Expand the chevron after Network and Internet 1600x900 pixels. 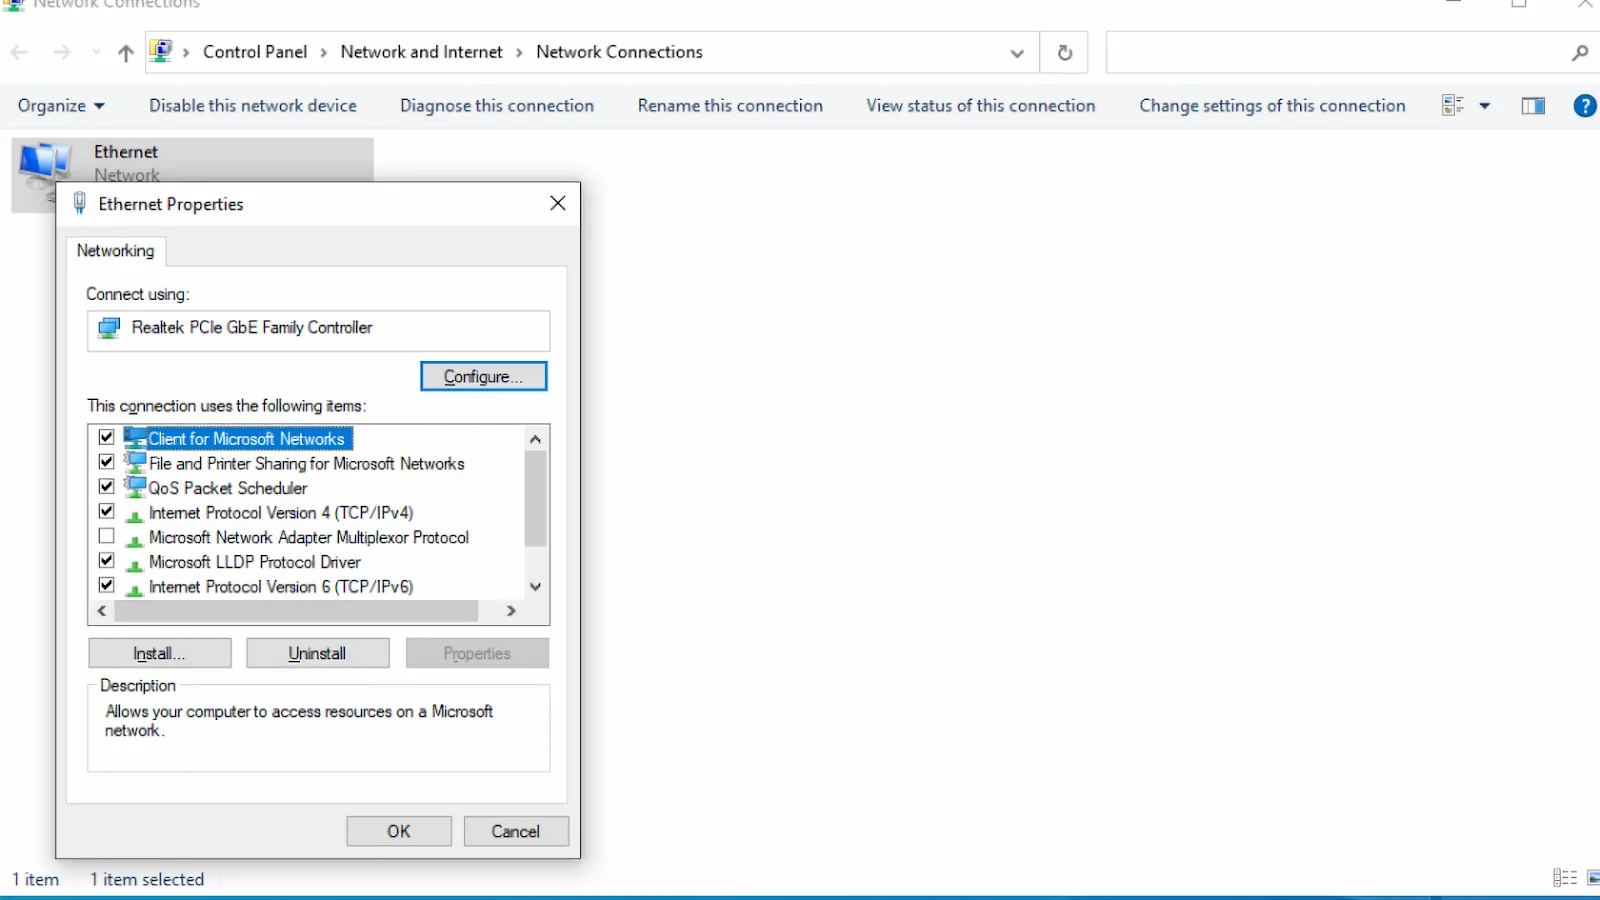click(519, 53)
